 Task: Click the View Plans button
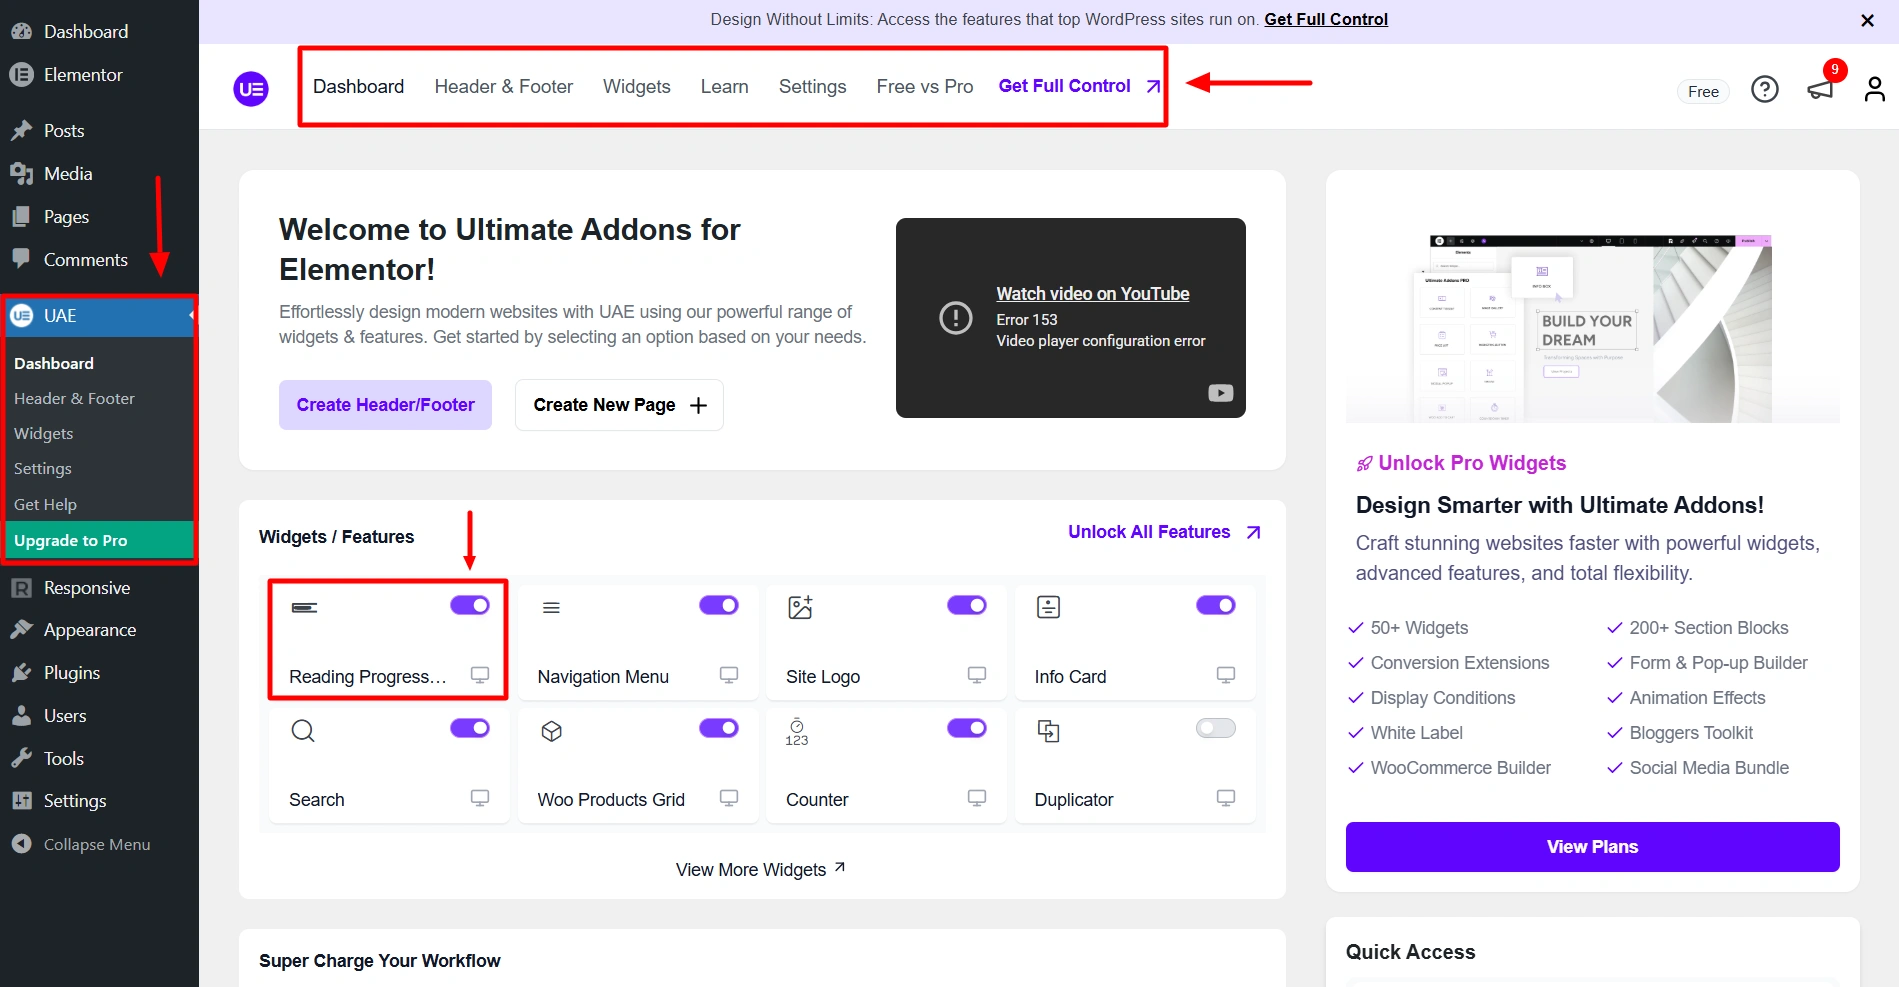(x=1593, y=847)
